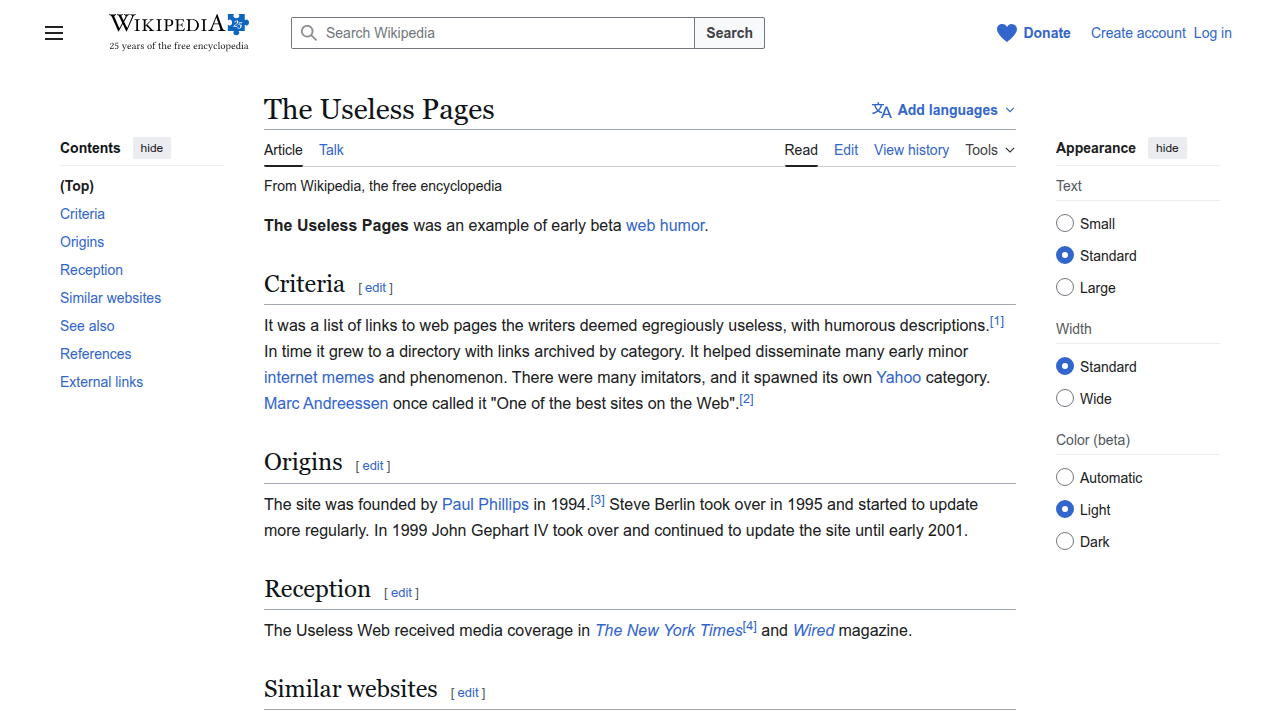Click citation footnote [1]
The image size is (1280, 720).
997,321
